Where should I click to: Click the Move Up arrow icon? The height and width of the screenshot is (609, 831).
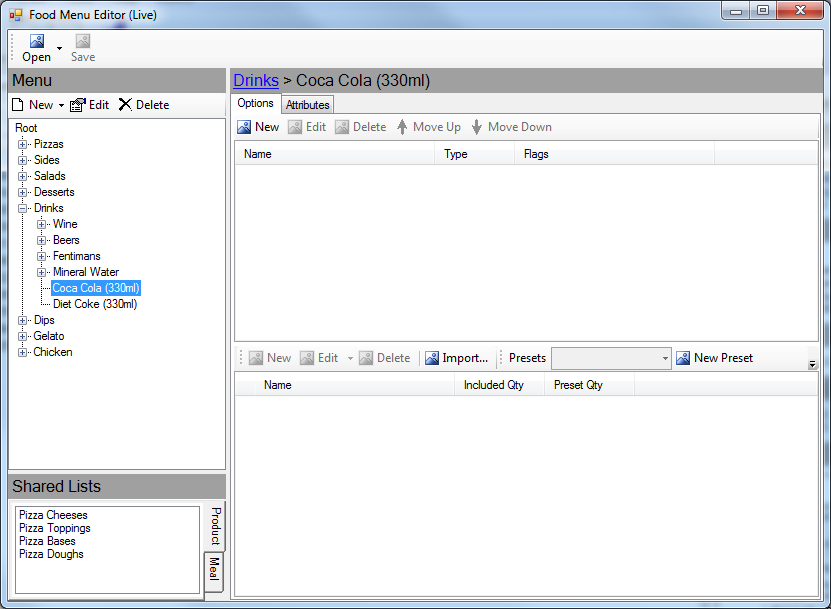402,127
